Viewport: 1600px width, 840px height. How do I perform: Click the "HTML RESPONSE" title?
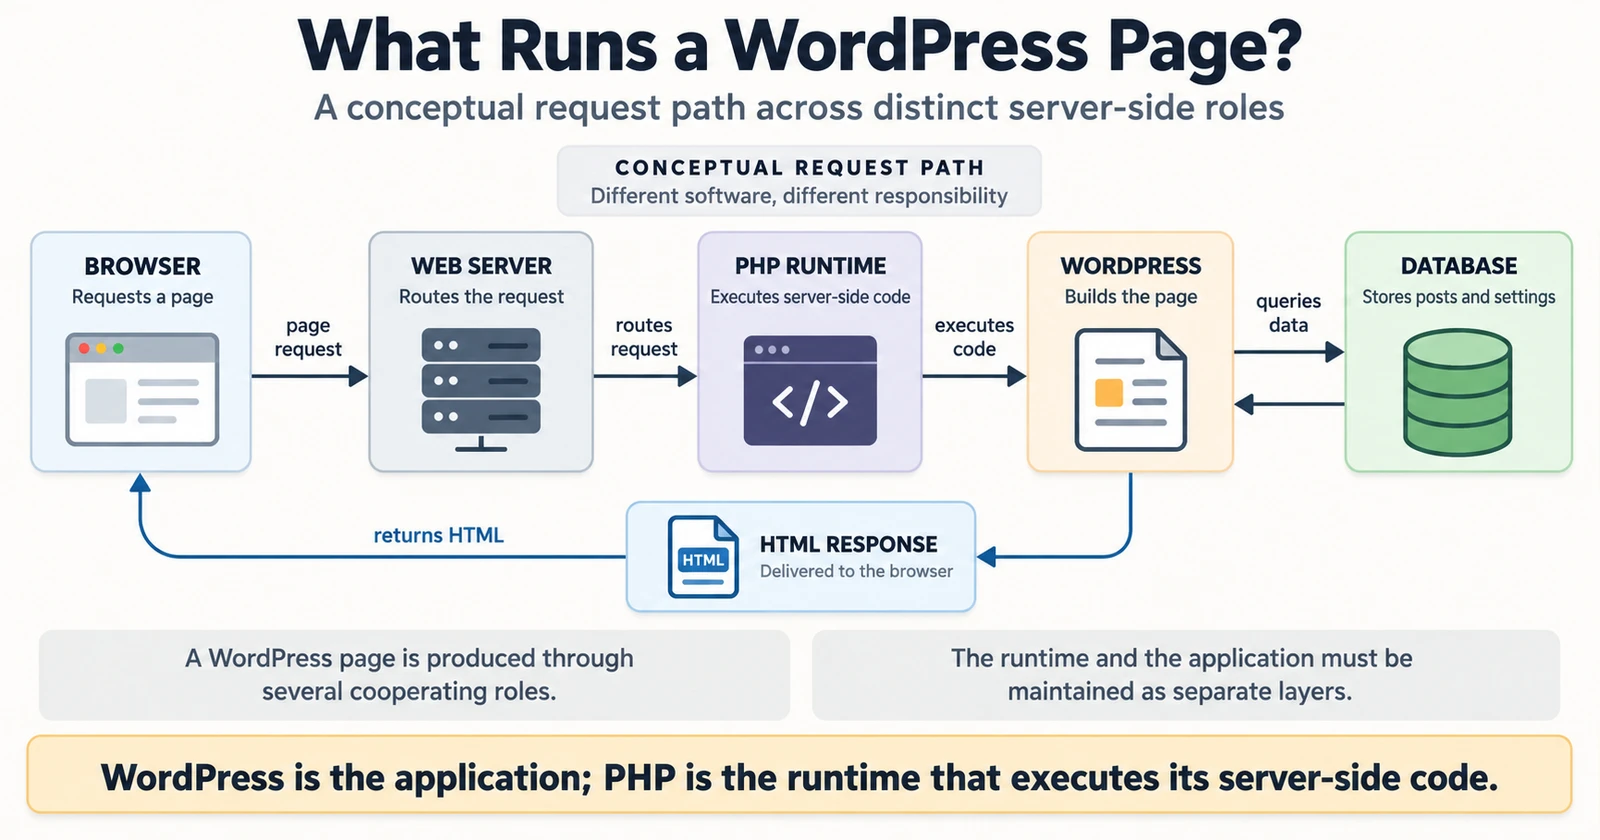pos(848,544)
